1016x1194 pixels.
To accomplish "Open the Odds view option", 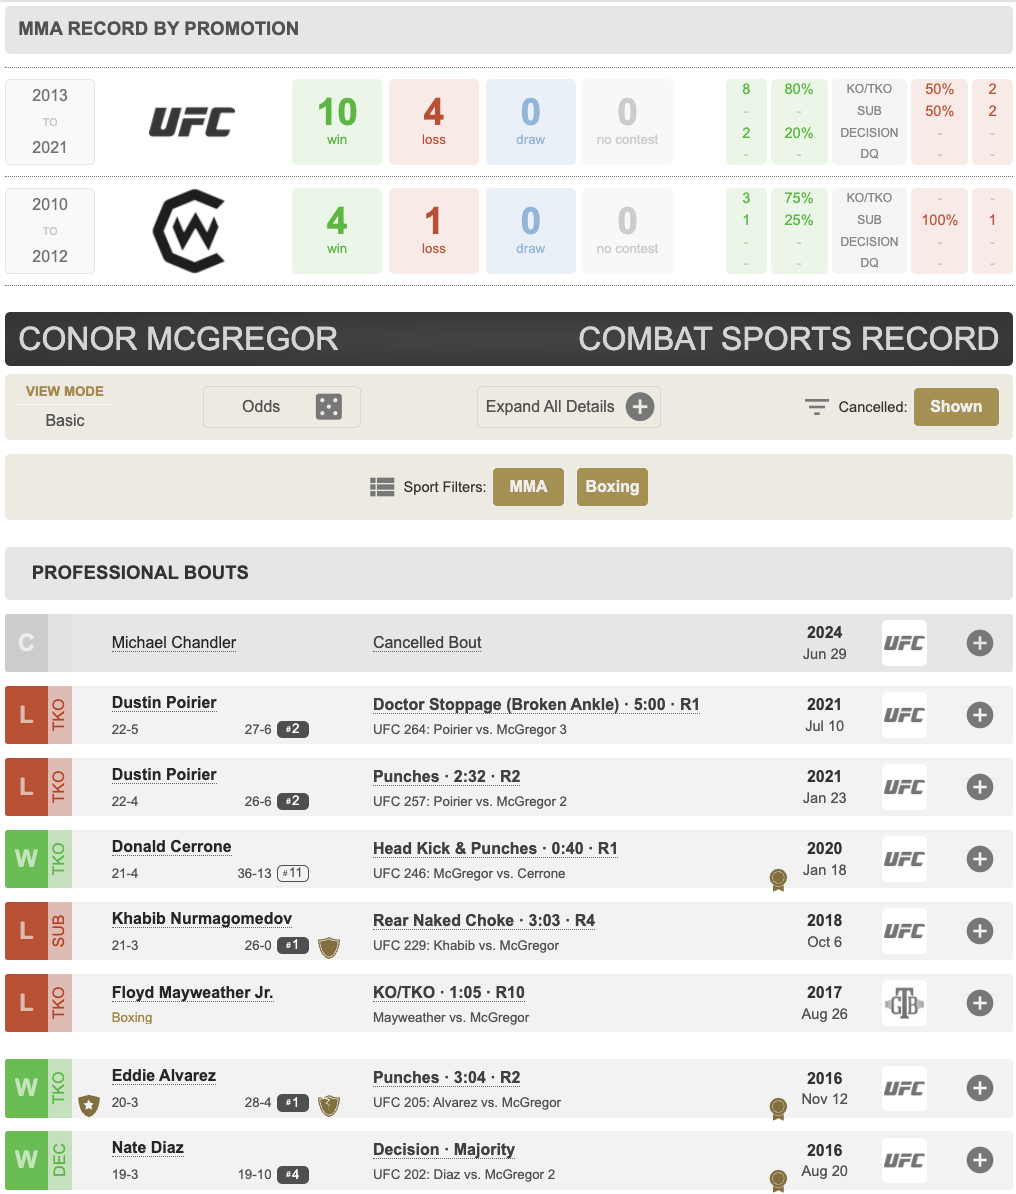I will [x=261, y=407].
